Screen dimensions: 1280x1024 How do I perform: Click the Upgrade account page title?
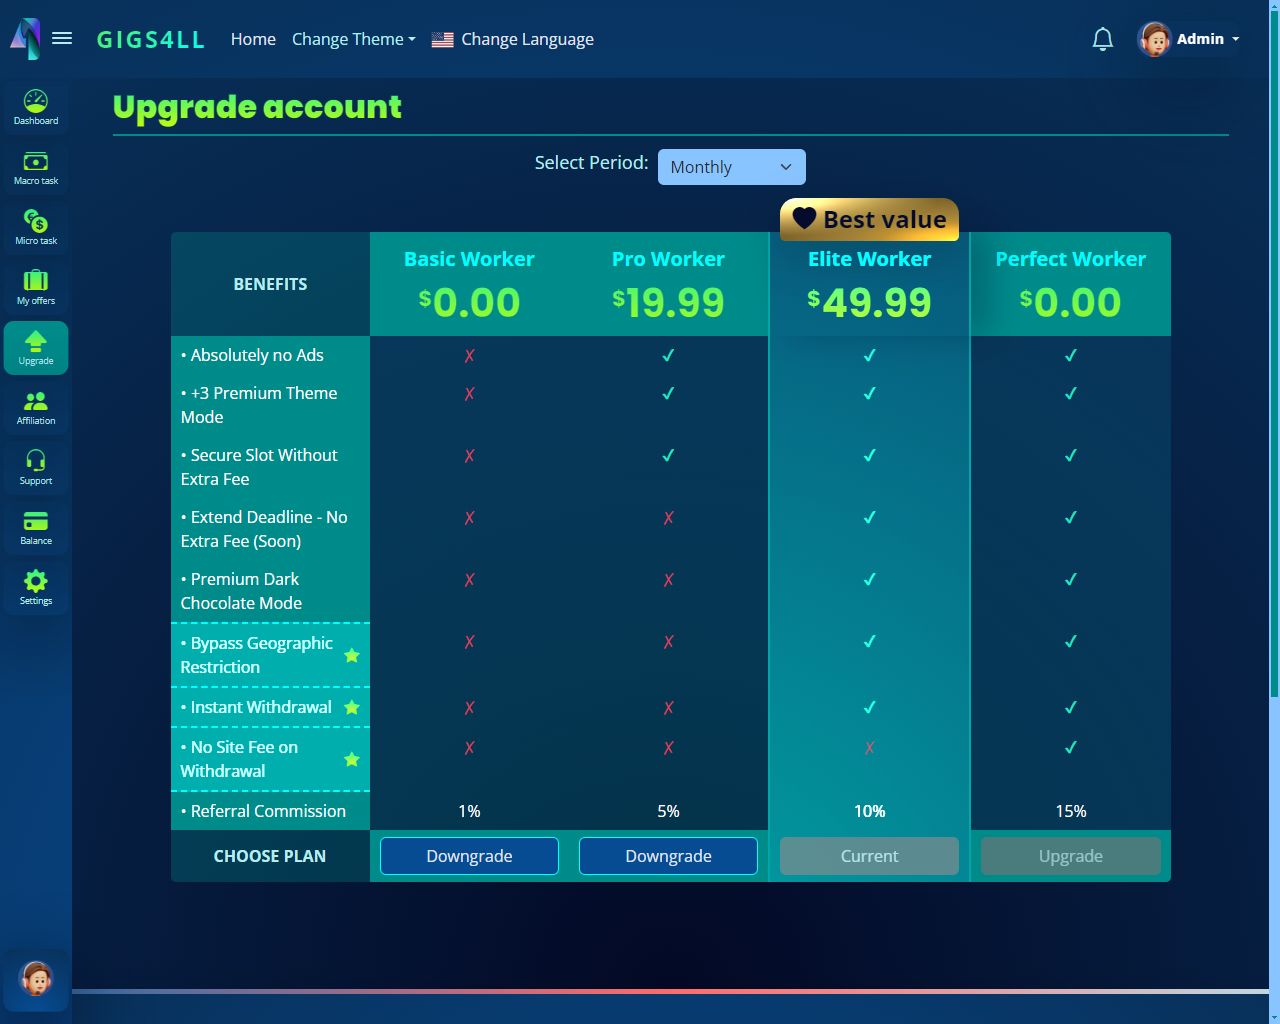pos(257,106)
